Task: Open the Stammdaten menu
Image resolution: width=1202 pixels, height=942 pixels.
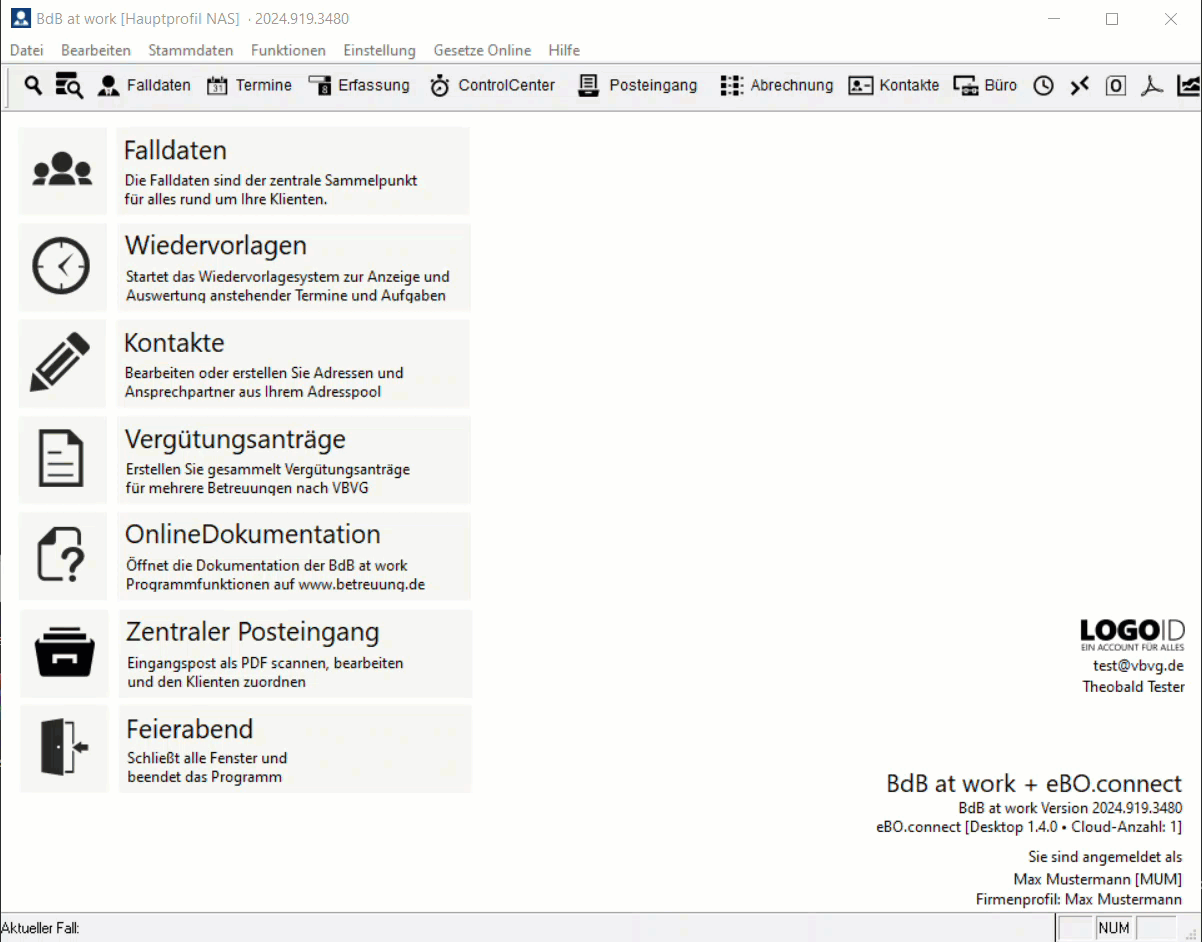Action: click(x=191, y=50)
